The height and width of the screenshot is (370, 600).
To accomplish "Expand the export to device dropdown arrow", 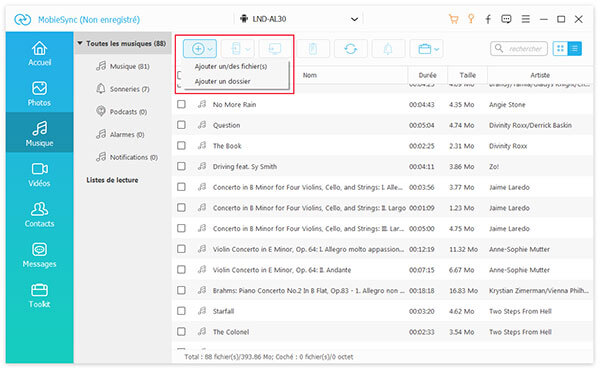I will click(248, 49).
